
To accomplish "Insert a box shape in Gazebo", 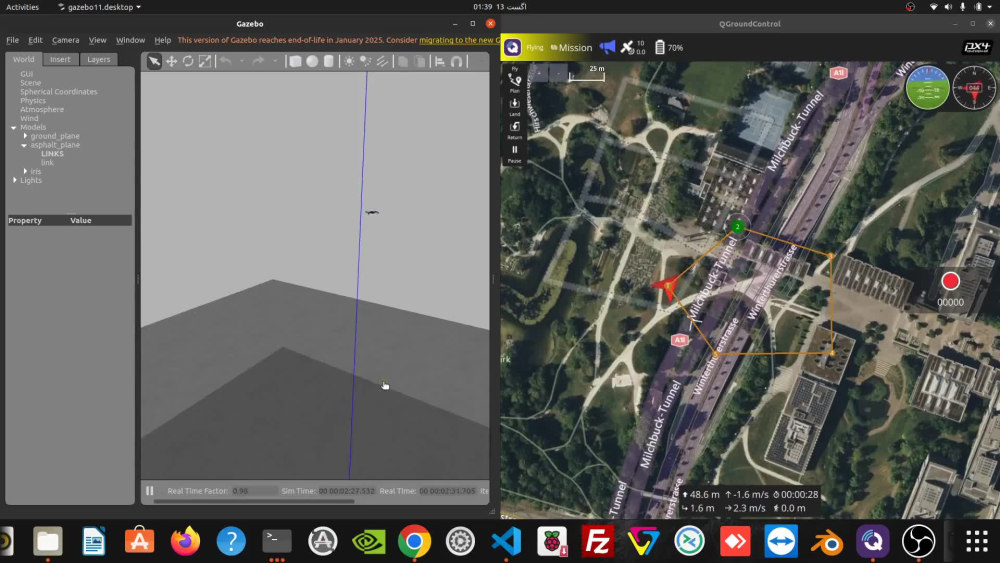I will (x=295, y=61).
